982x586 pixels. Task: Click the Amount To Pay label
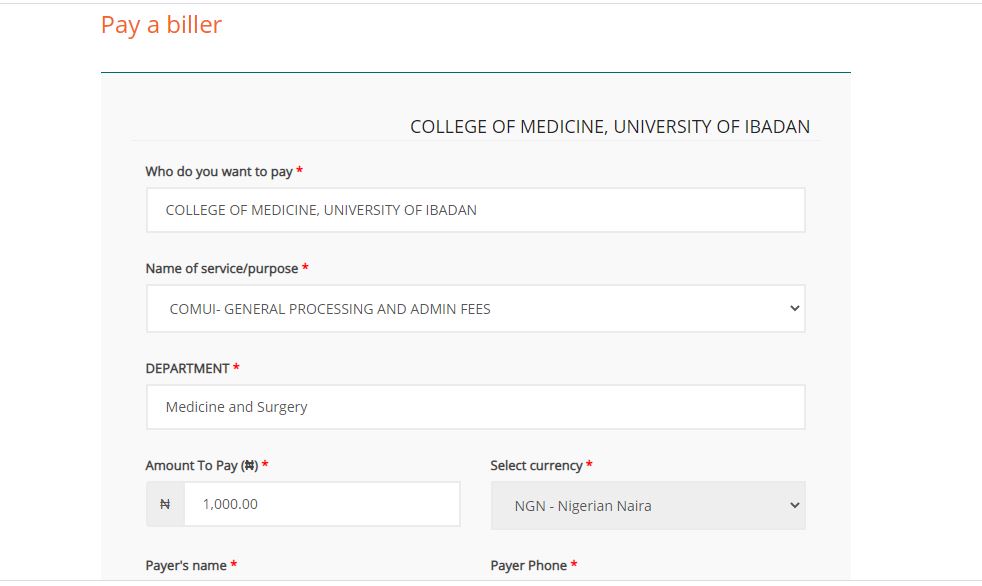click(x=202, y=466)
